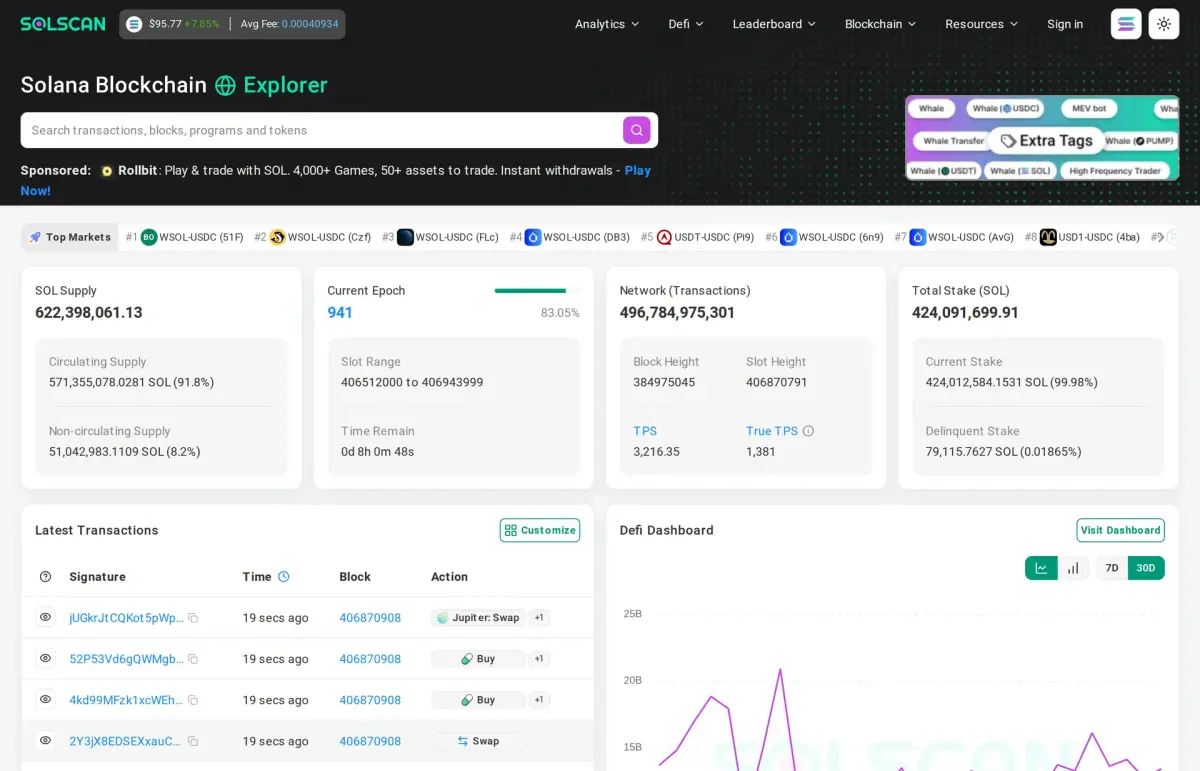Viewport: 1200px width, 771px height.
Task: Select the 7D chart range
Action: [x=1112, y=568]
